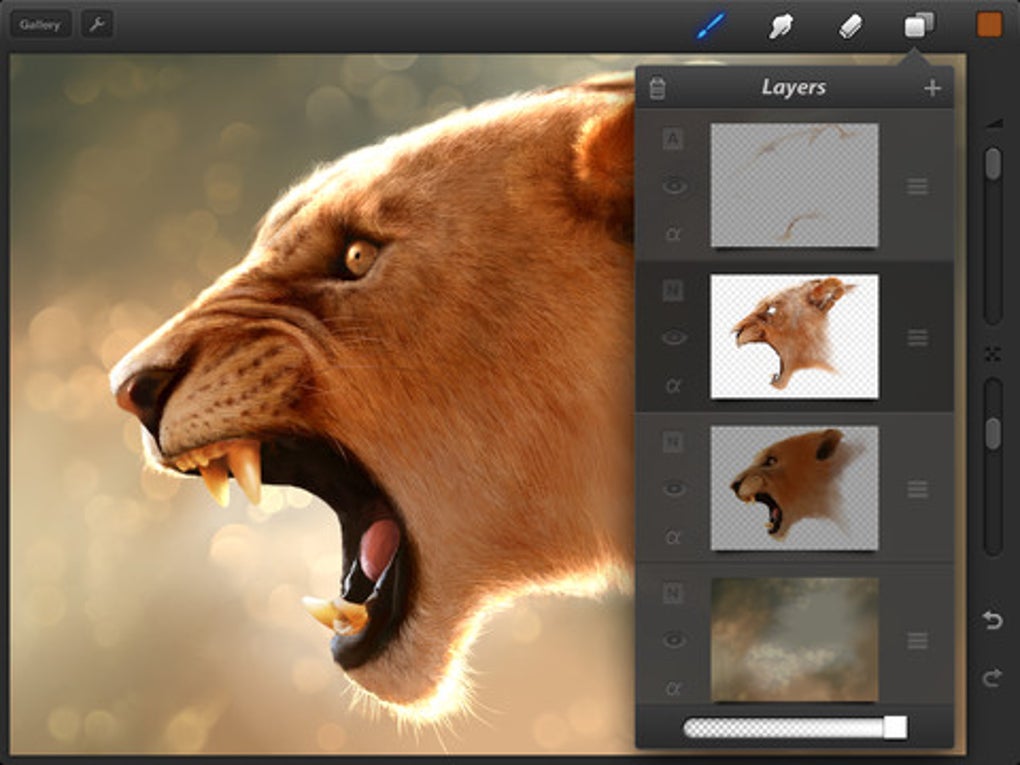Hide the cloudy background layer using its eye icon
This screenshot has height=765, width=1020.
pos(674,640)
